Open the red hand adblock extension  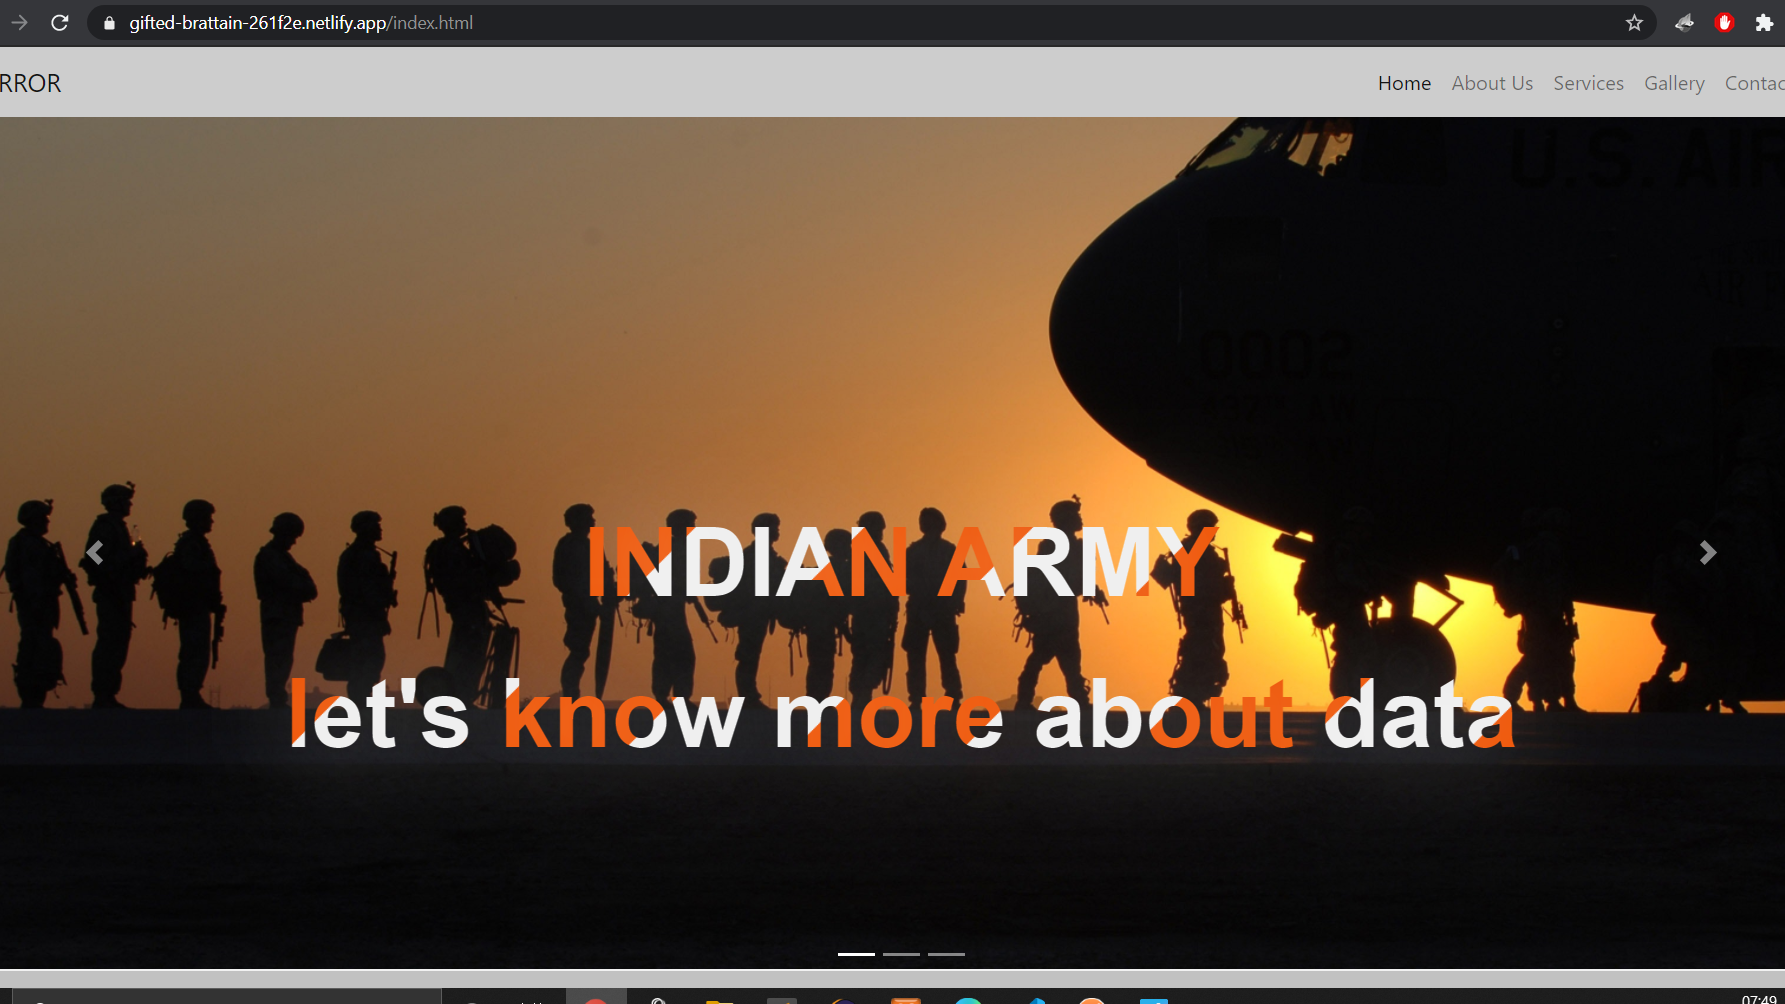[1724, 22]
